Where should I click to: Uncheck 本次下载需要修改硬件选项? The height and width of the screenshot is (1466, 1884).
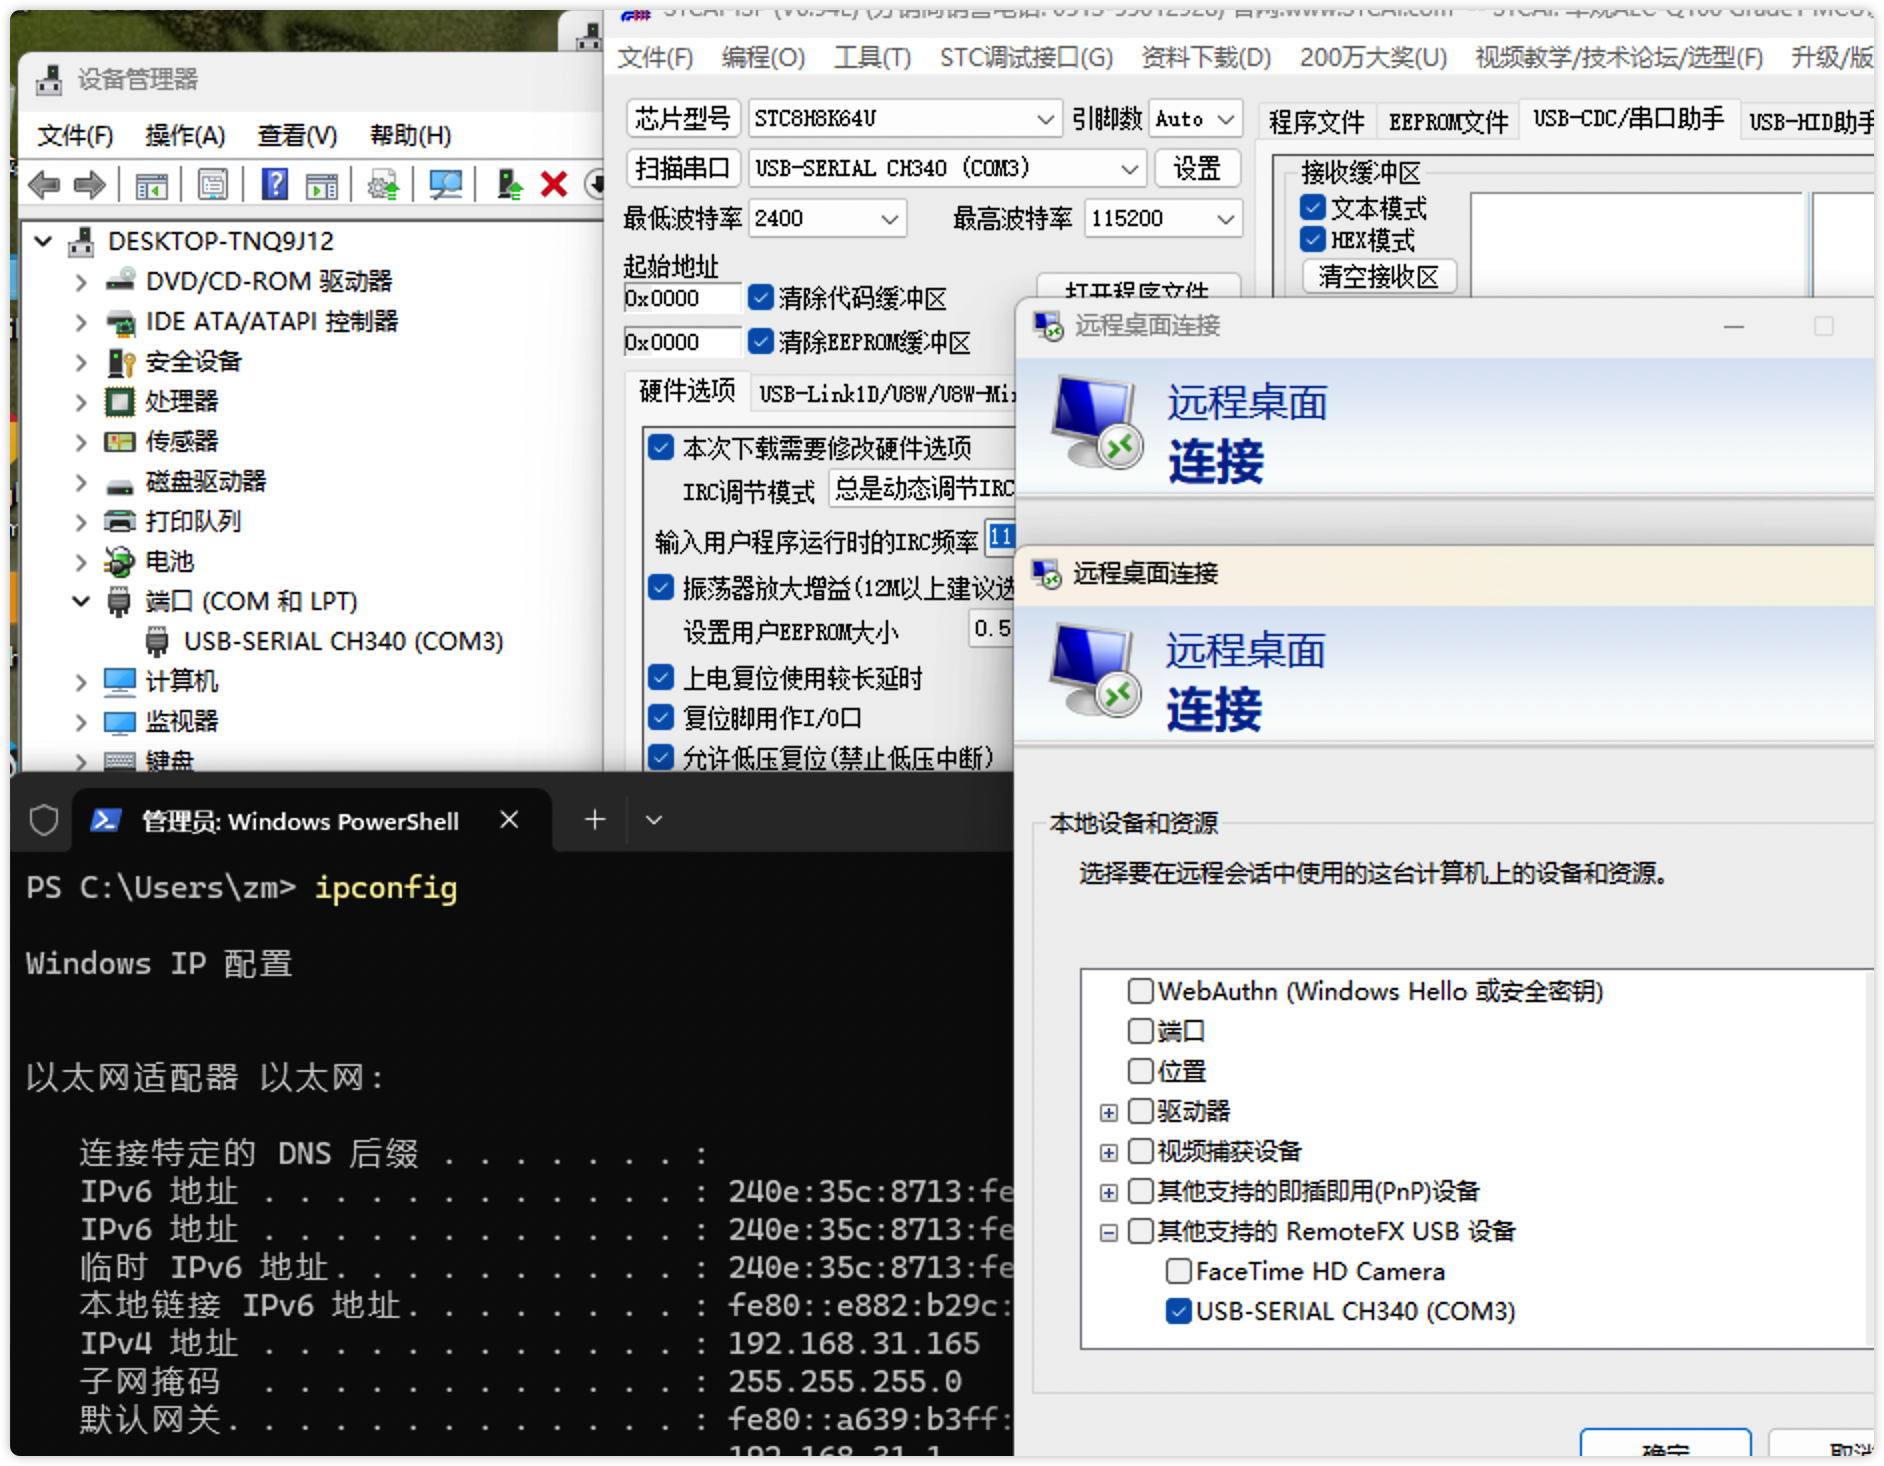(660, 447)
